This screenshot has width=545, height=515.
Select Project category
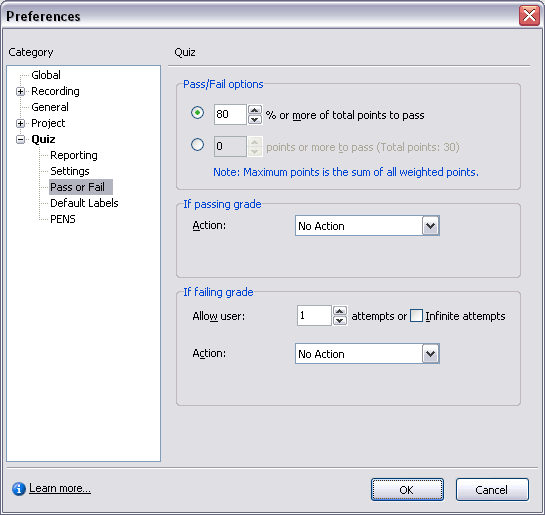point(48,123)
